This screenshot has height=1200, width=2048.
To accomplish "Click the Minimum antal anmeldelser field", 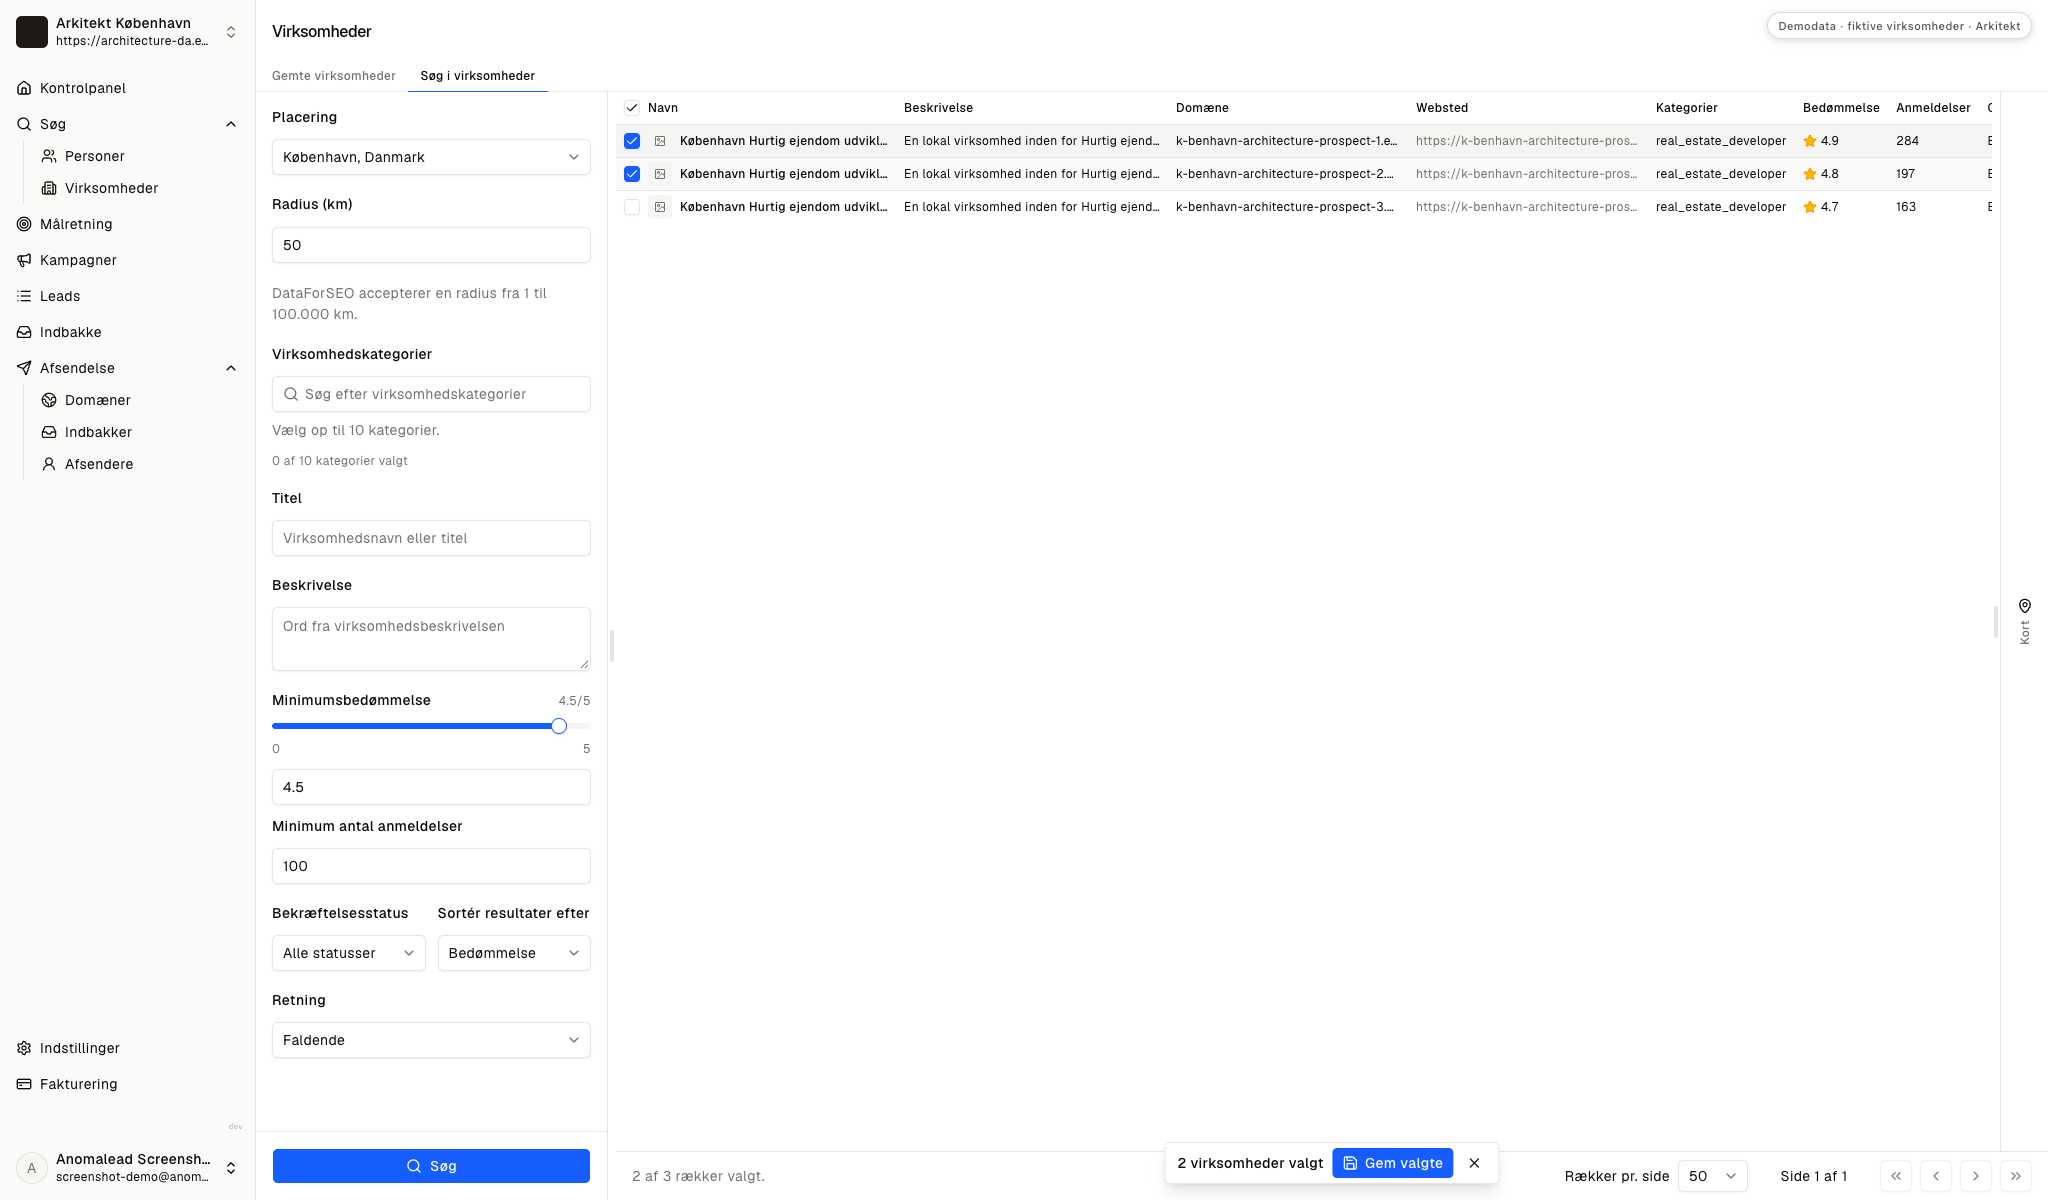I will (x=431, y=866).
